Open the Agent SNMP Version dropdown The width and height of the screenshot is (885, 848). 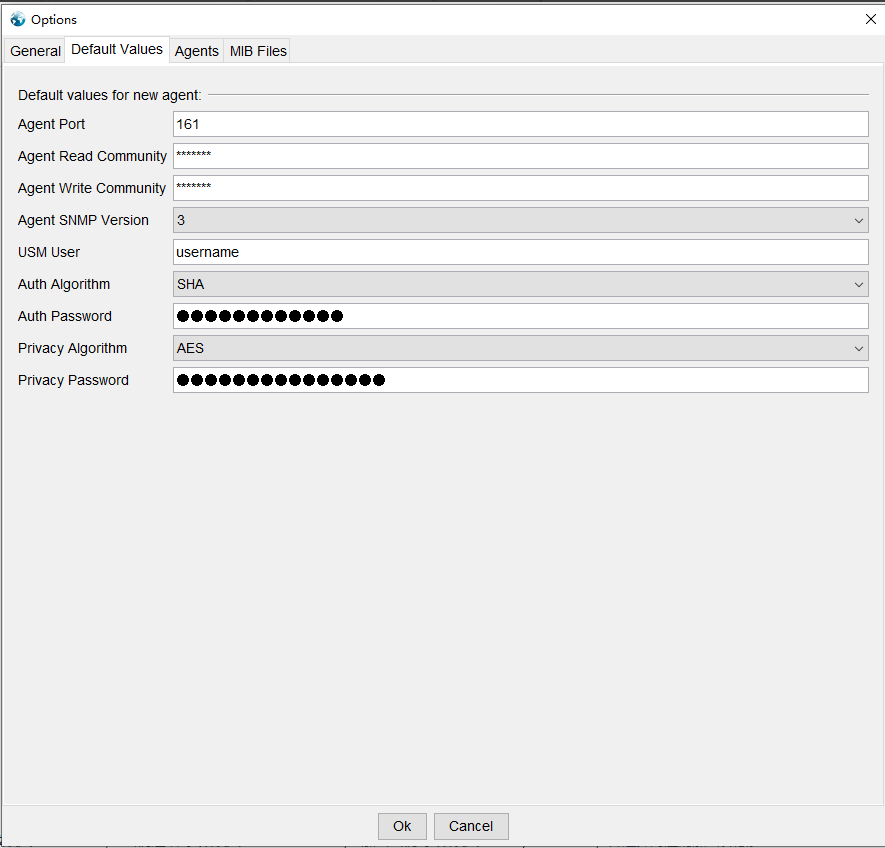point(520,220)
